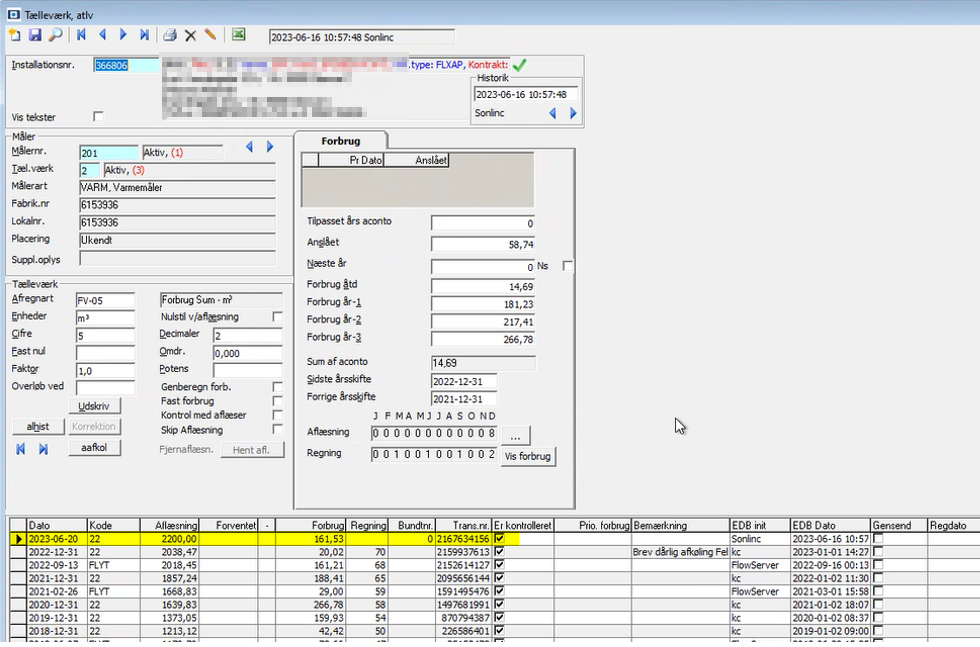Jump to first record in toolbar
This screenshot has height=647, width=980.
(81, 35)
